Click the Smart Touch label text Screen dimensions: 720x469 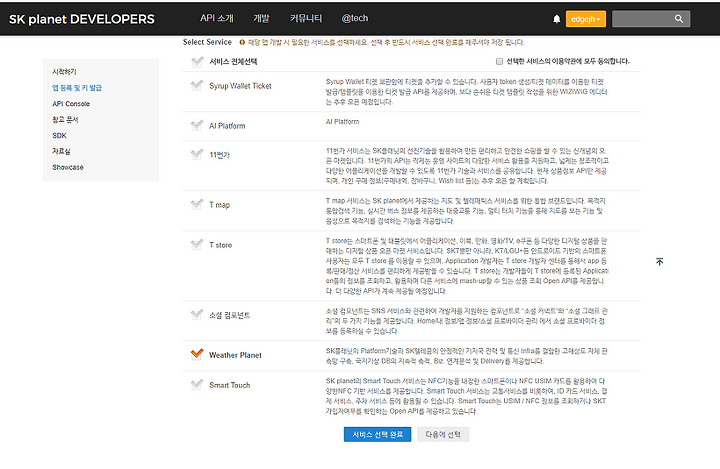(230, 385)
